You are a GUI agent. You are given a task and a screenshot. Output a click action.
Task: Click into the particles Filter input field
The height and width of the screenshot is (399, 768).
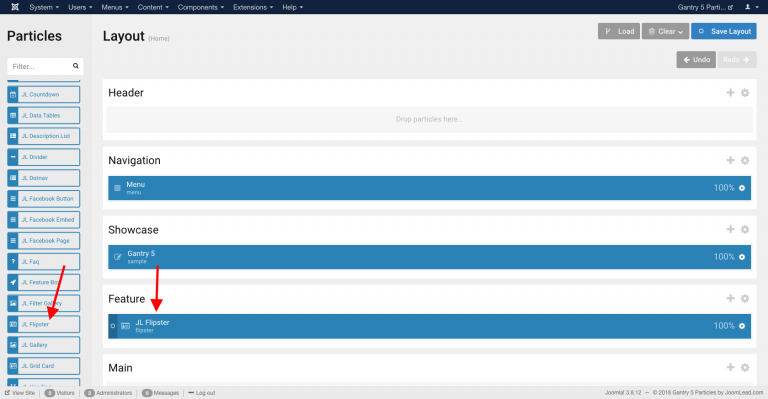point(40,66)
